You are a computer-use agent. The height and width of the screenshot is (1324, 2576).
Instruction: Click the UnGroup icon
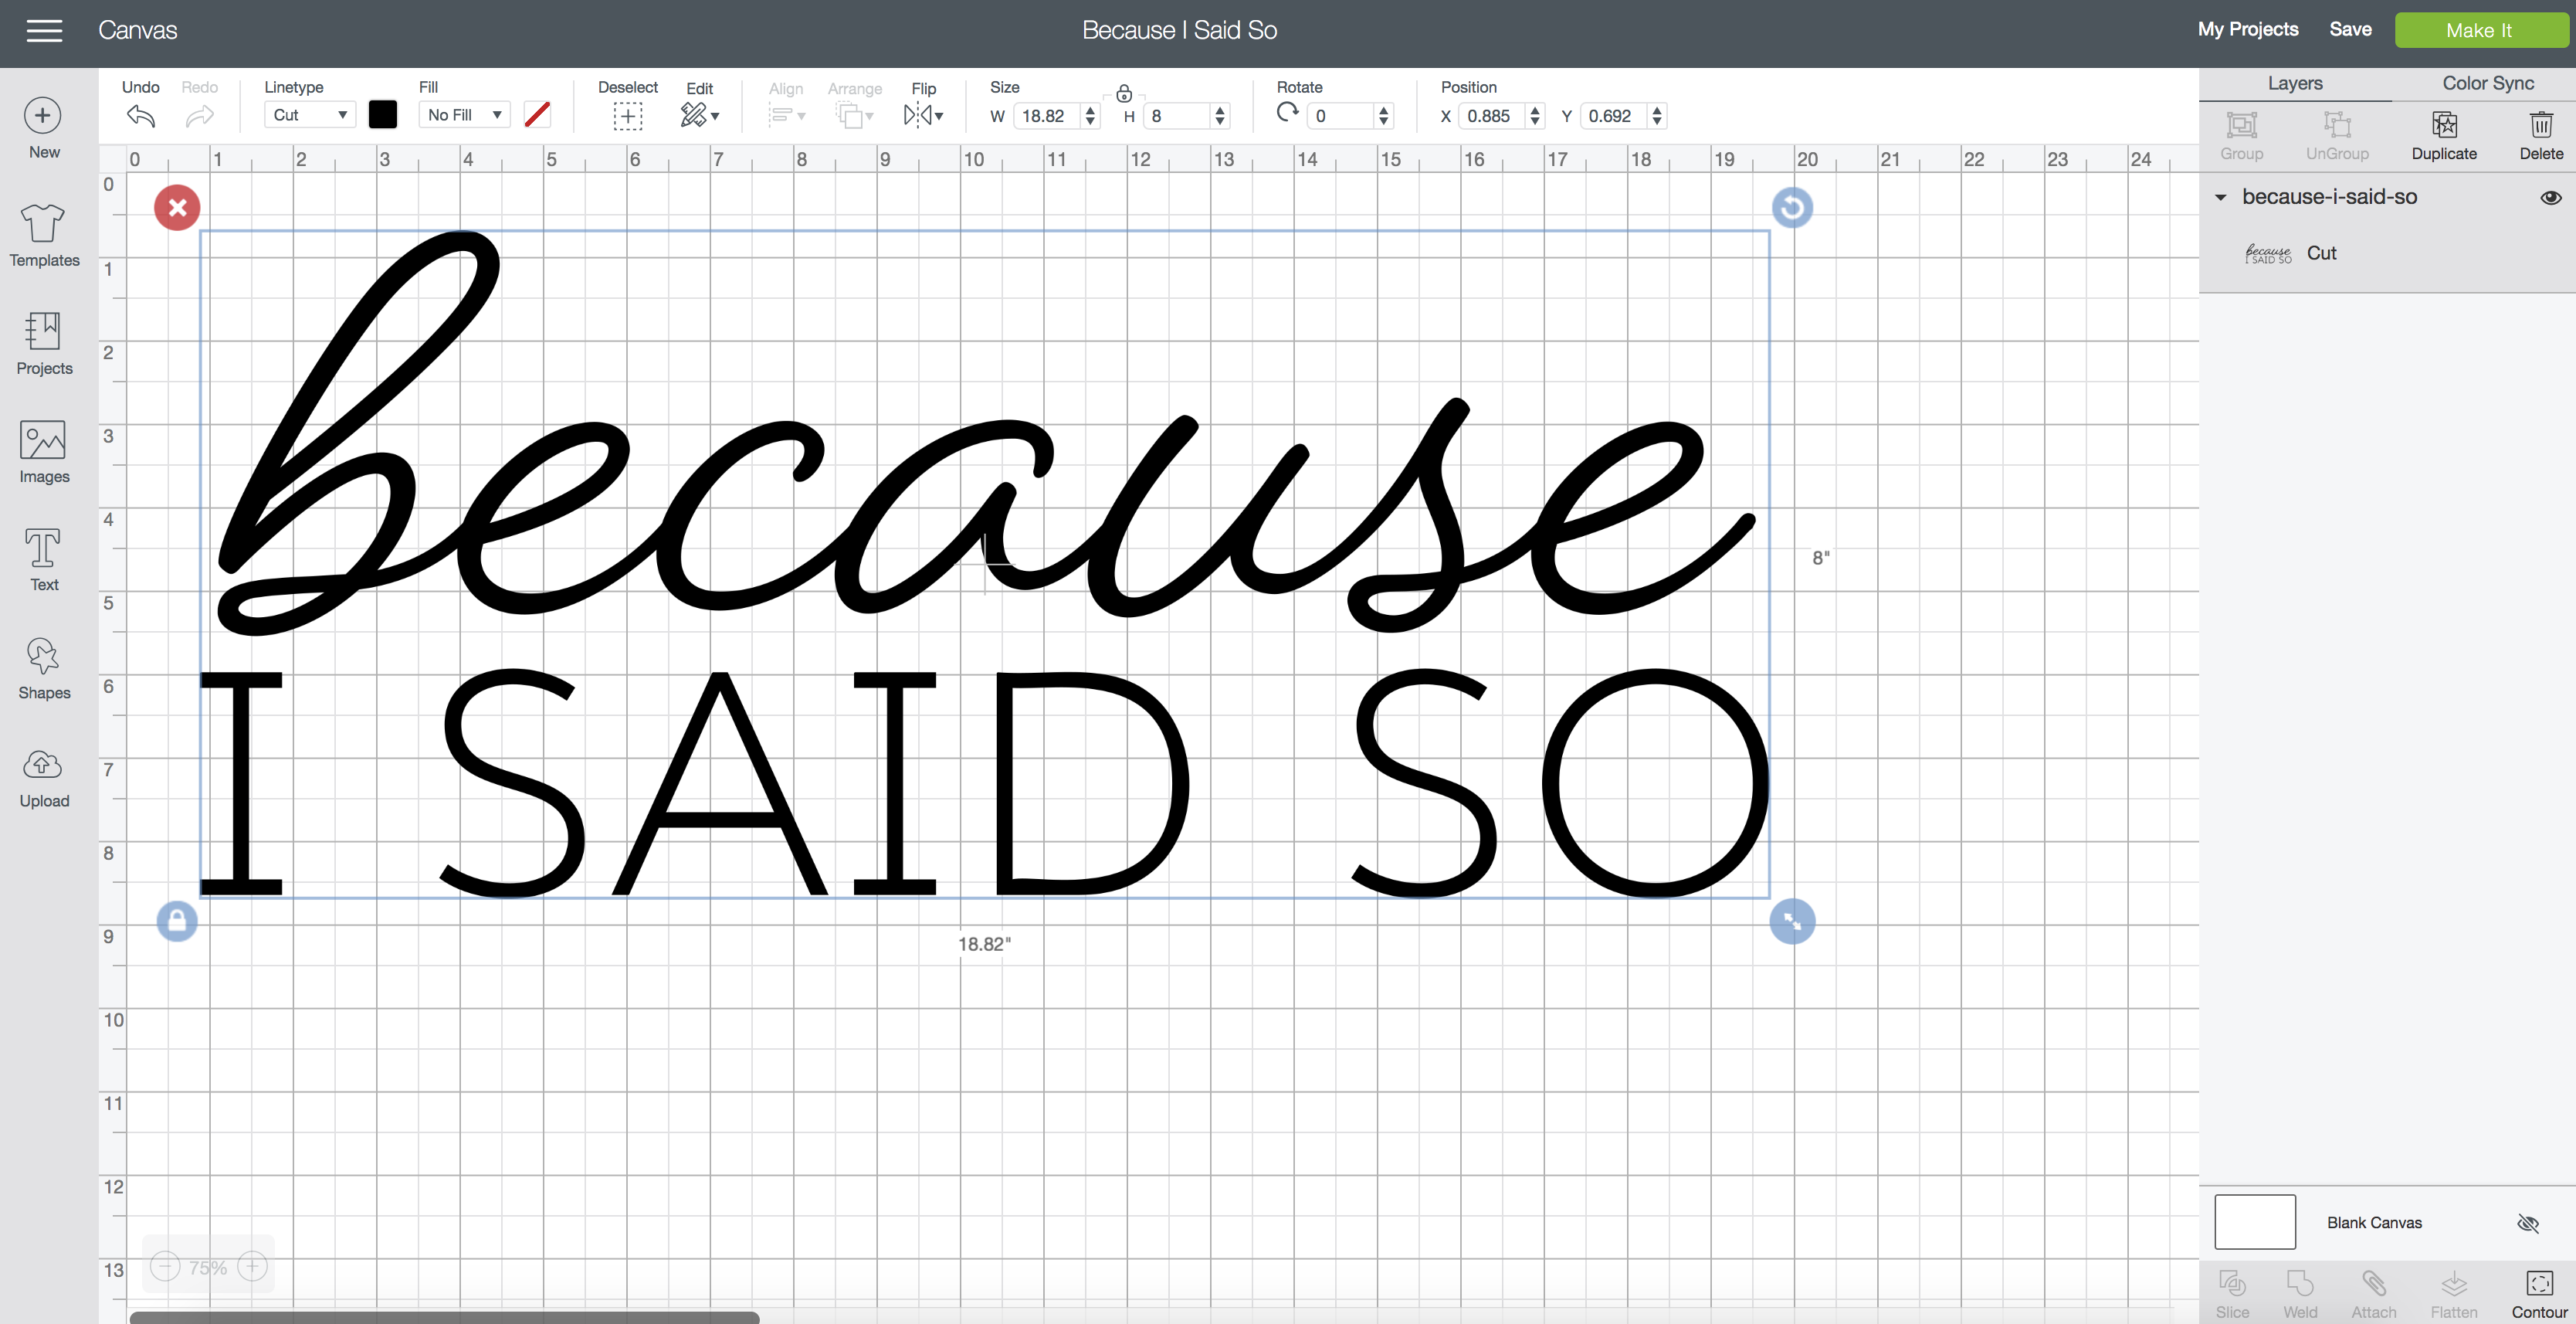coord(2337,125)
